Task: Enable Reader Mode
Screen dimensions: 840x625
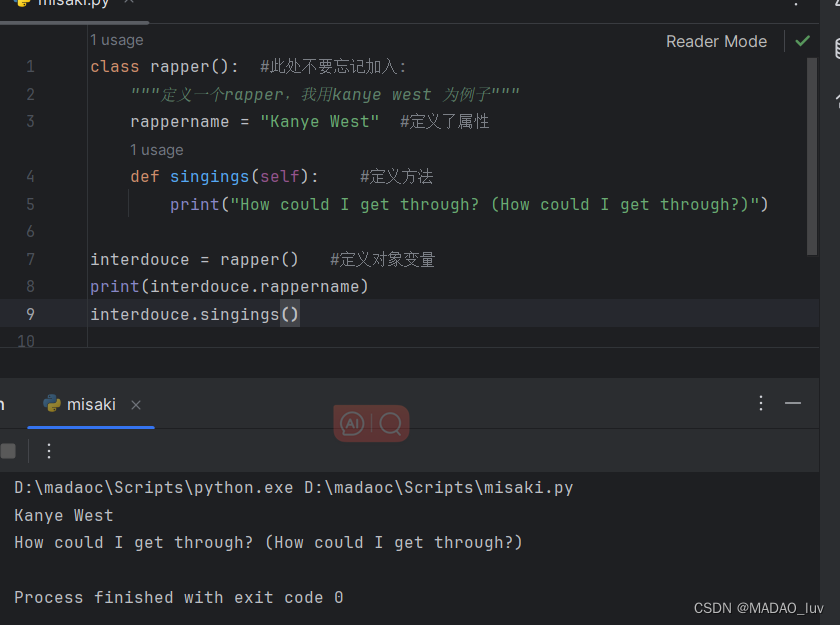Action: pos(716,41)
